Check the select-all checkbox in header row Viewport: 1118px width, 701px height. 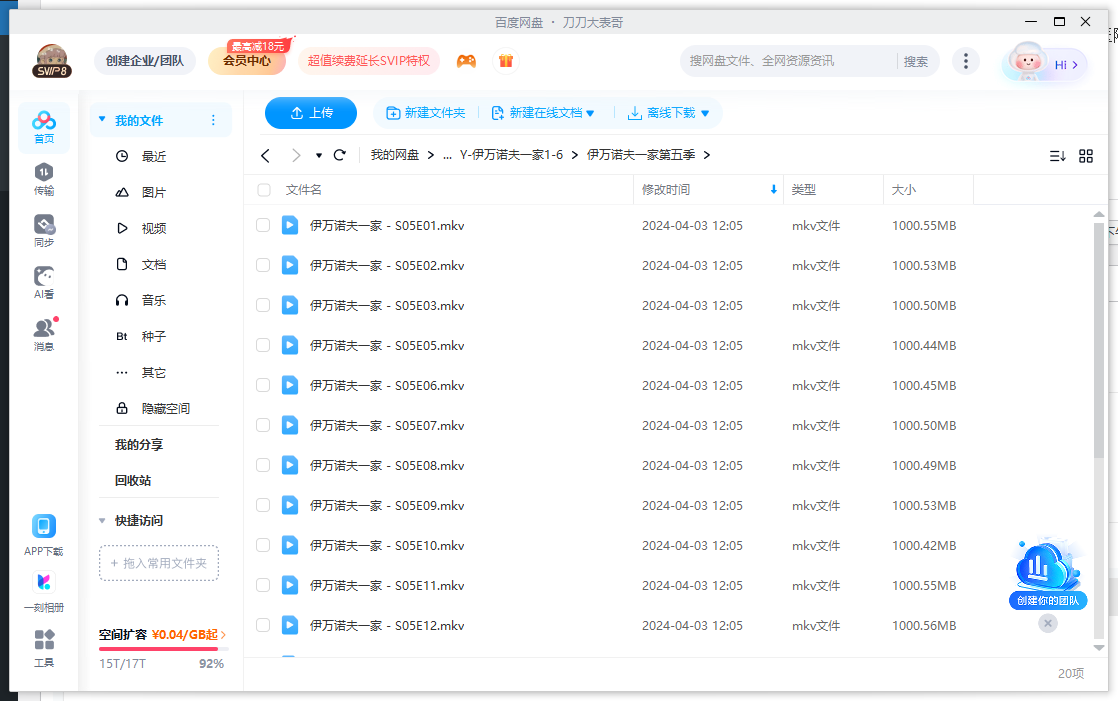tap(262, 189)
